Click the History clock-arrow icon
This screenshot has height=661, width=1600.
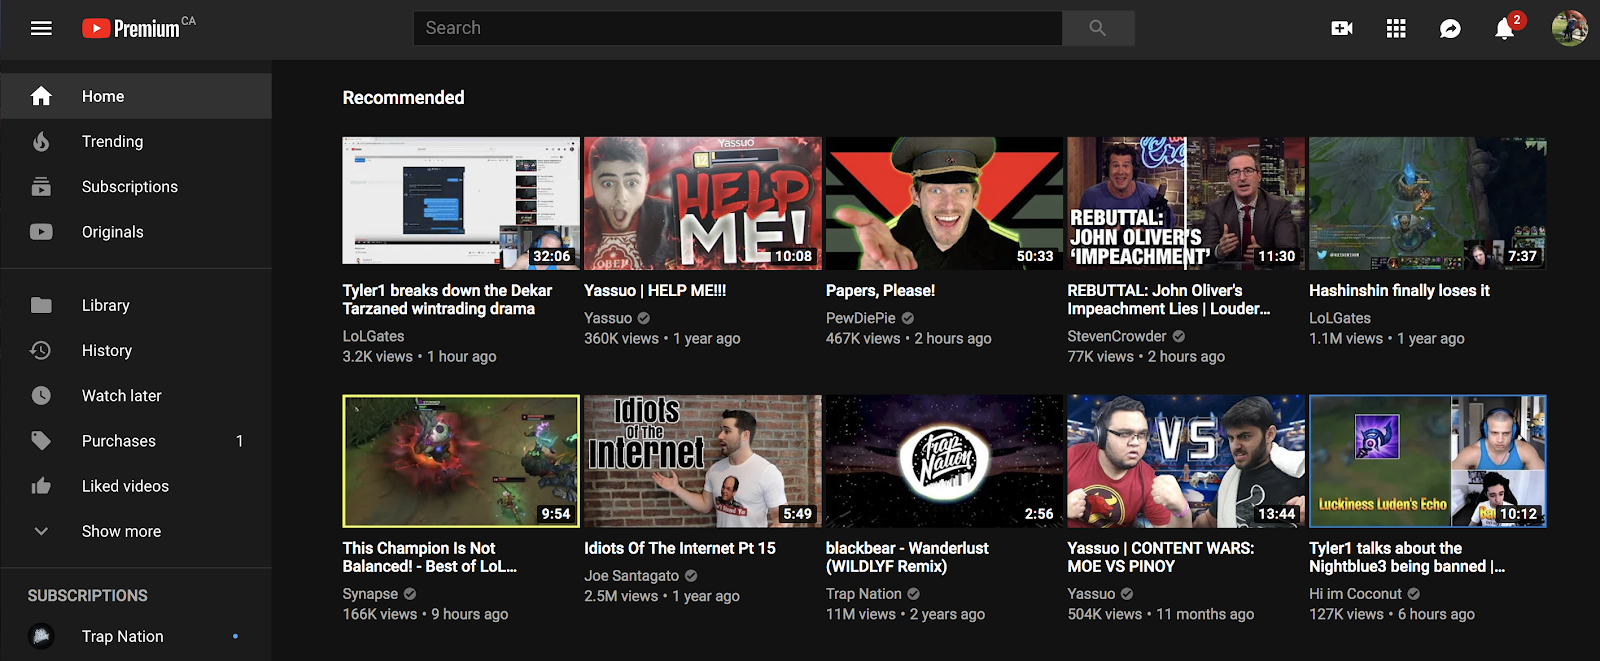click(41, 350)
